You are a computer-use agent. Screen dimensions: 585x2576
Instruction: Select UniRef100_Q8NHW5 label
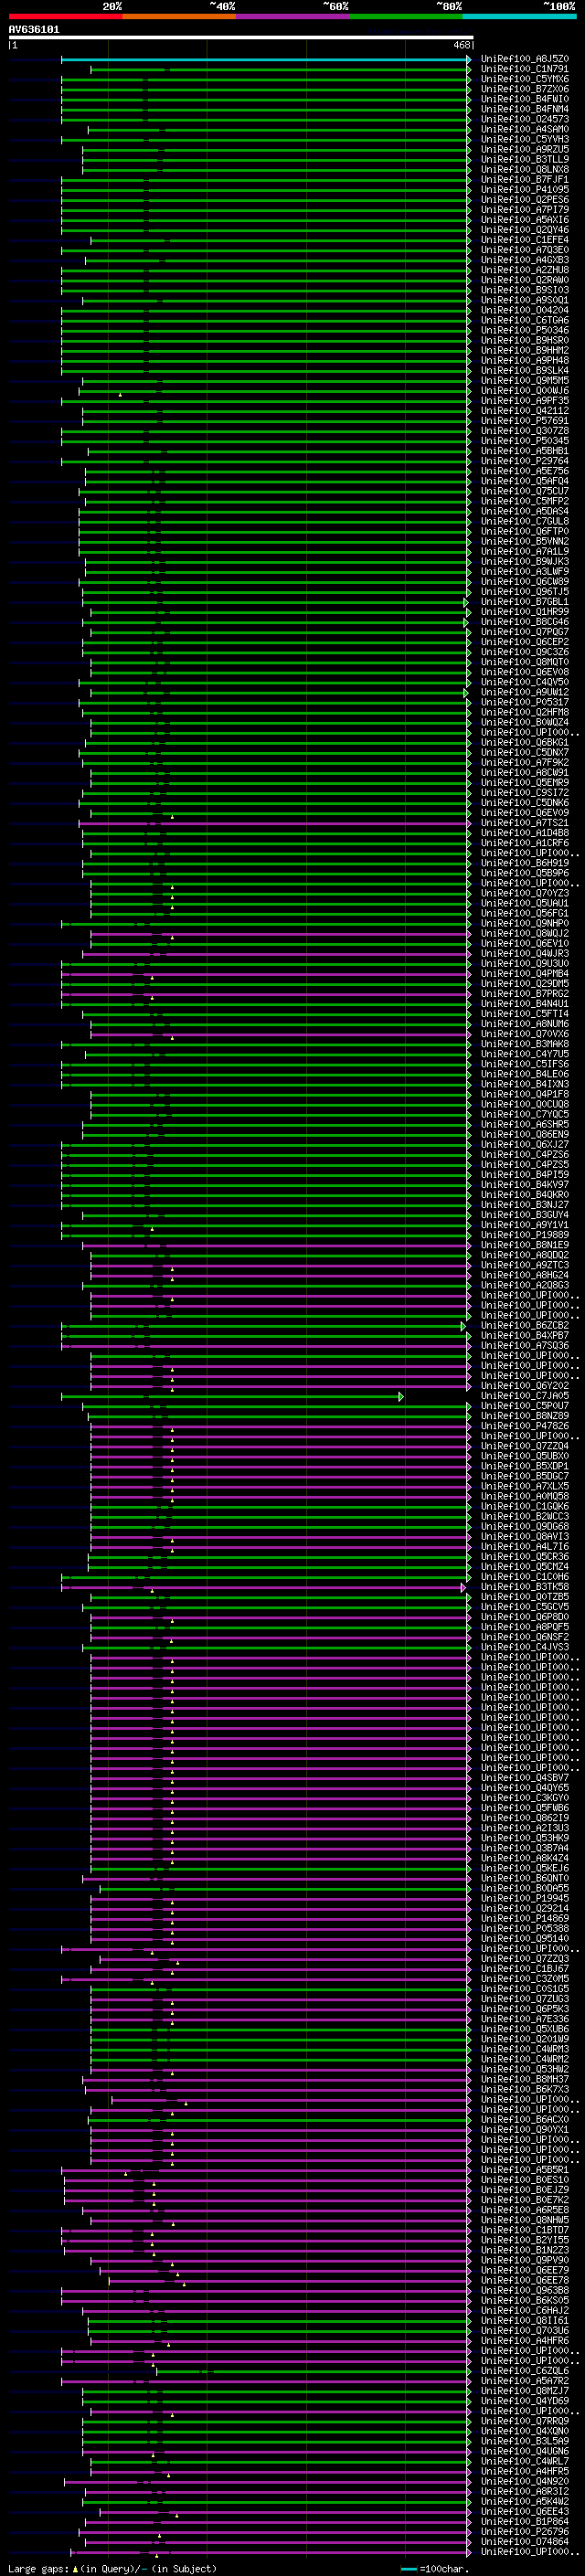coord(525,2221)
